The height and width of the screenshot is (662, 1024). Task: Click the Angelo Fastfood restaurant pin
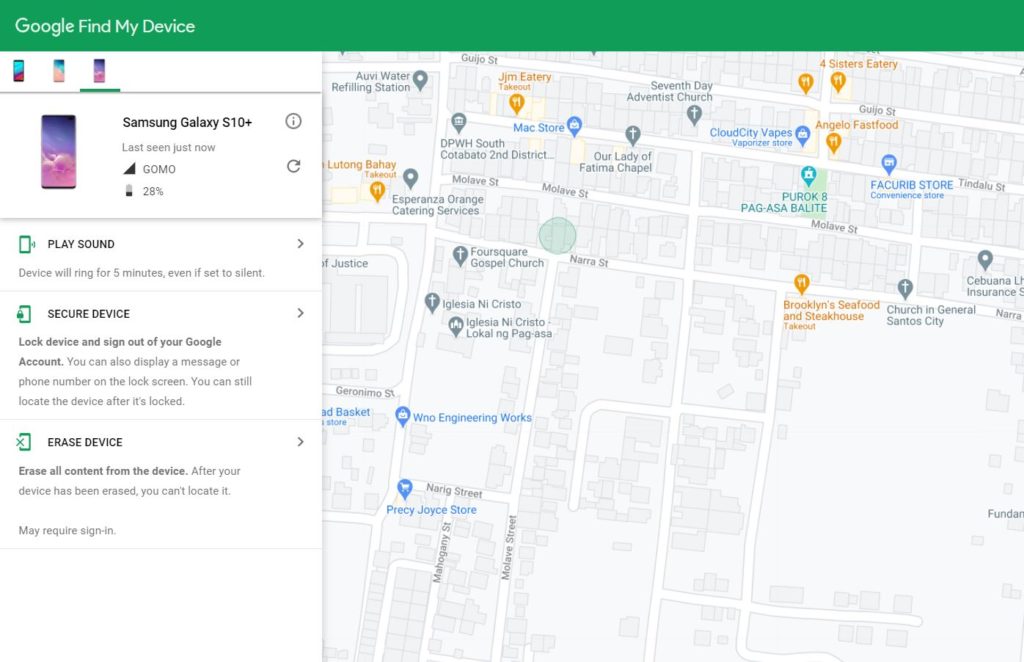[833, 142]
